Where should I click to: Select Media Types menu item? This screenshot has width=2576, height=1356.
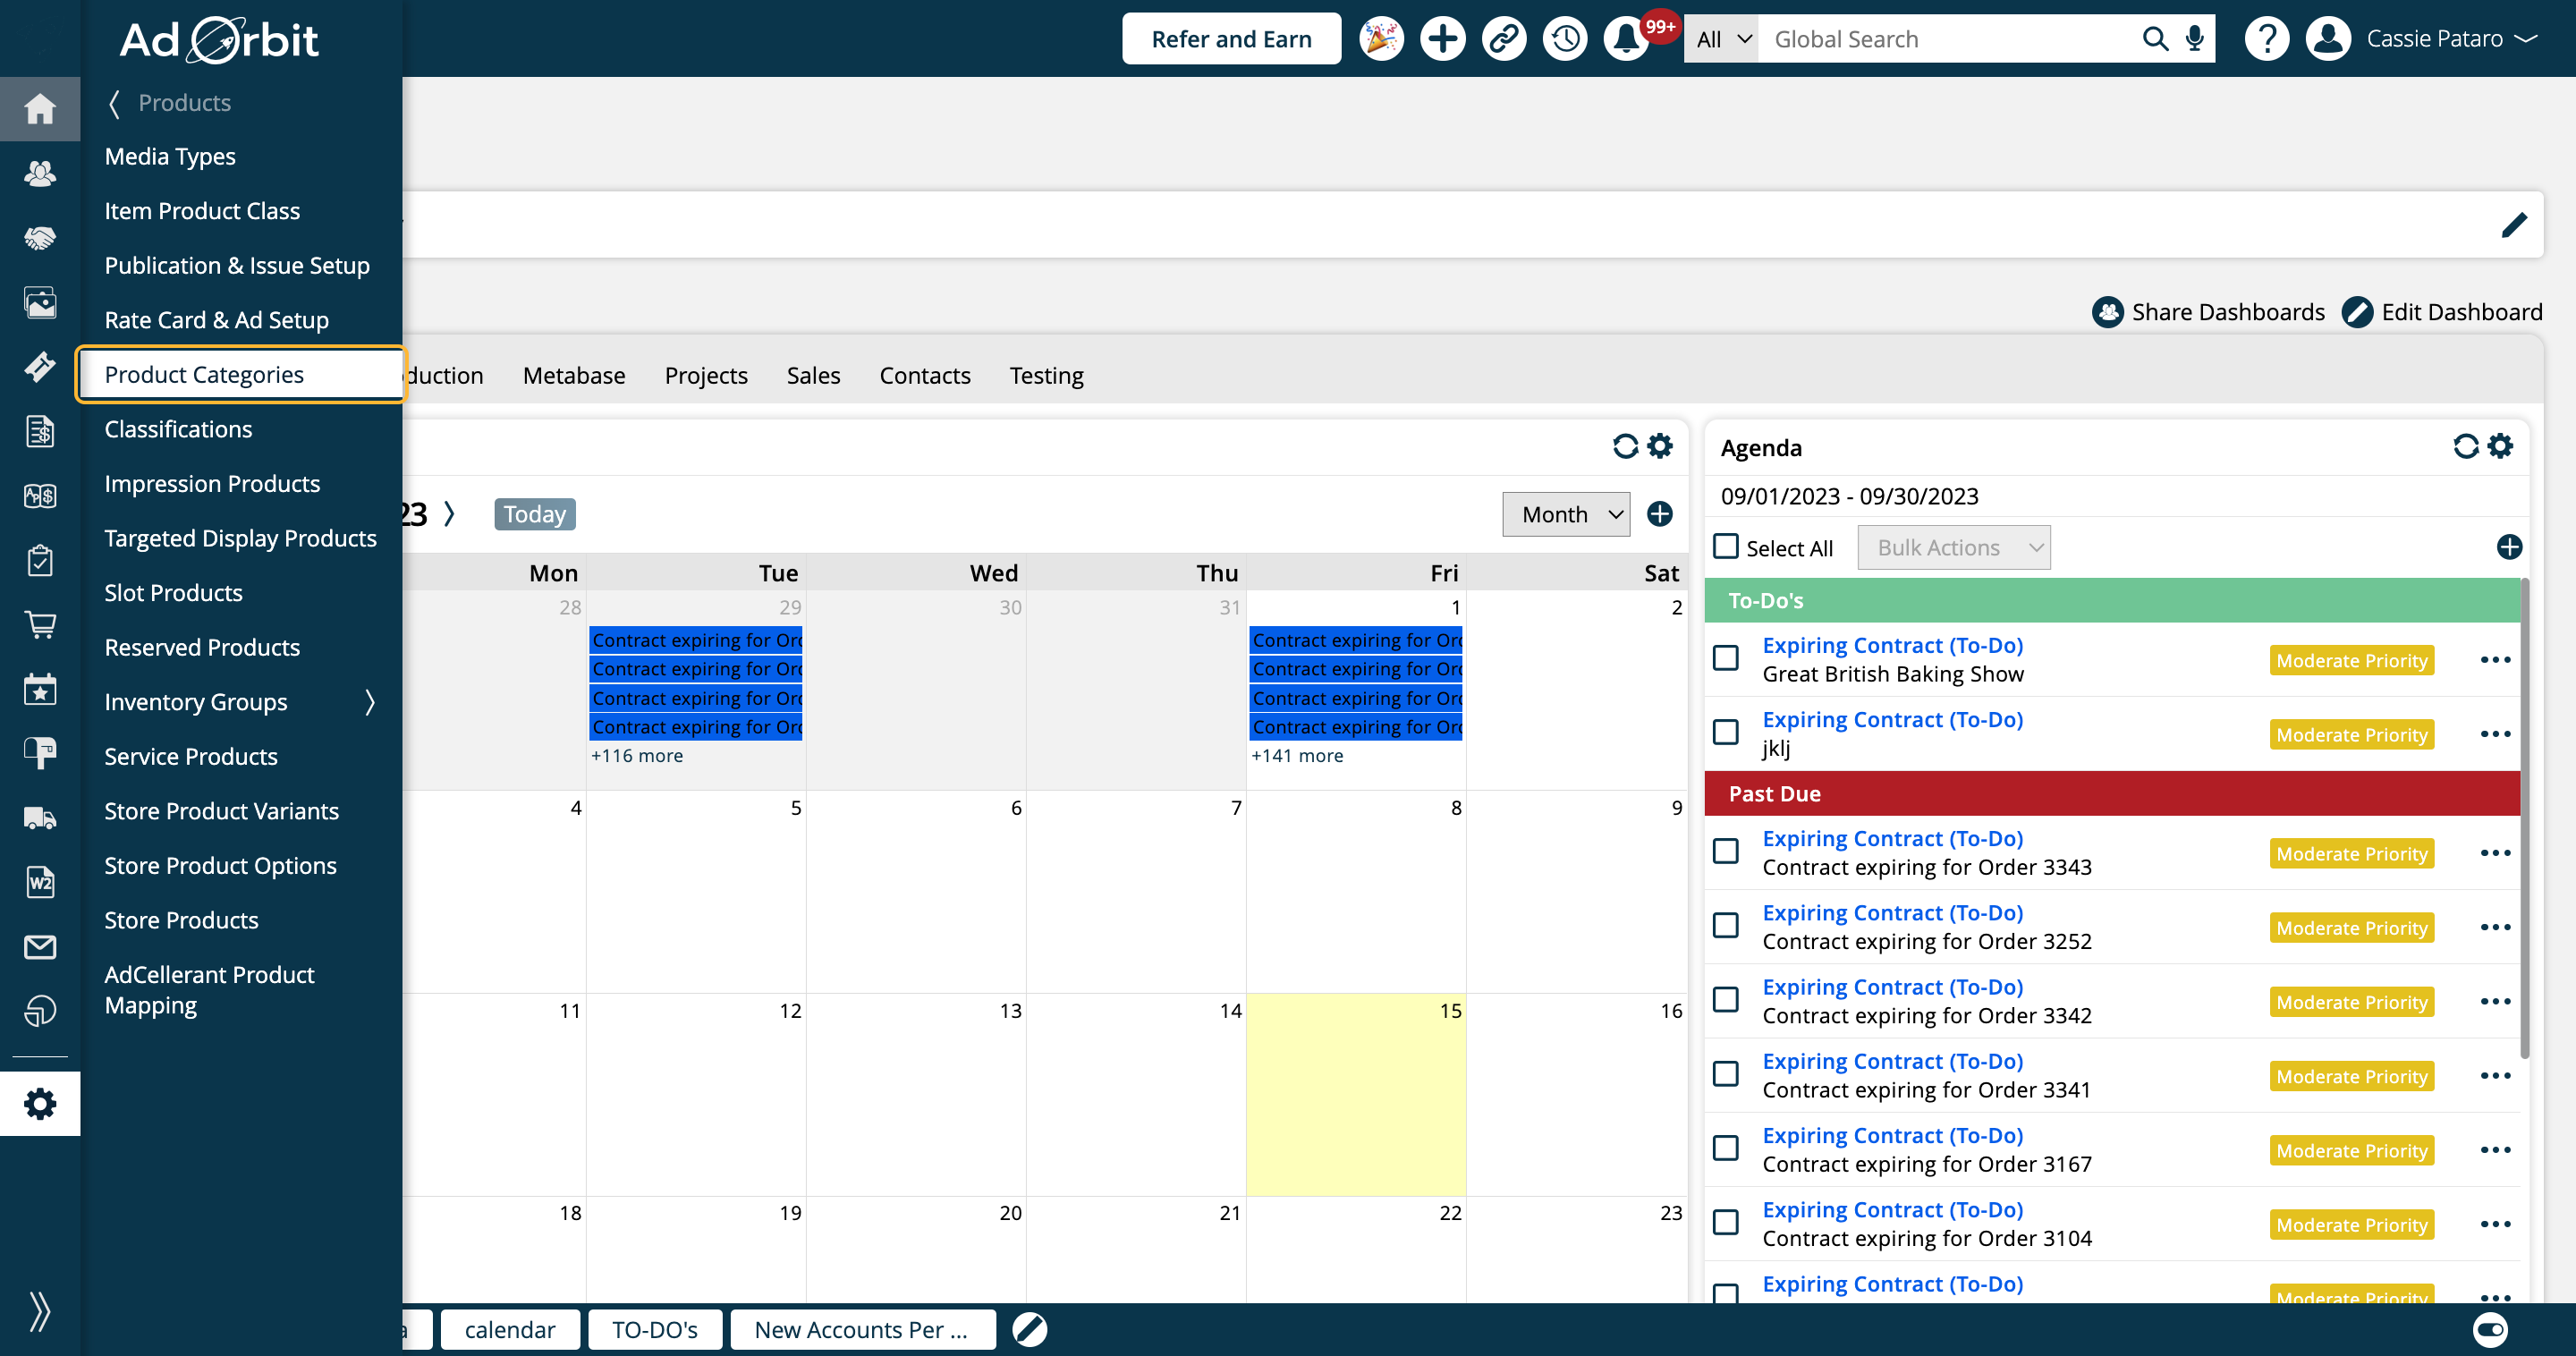[x=170, y=157]
